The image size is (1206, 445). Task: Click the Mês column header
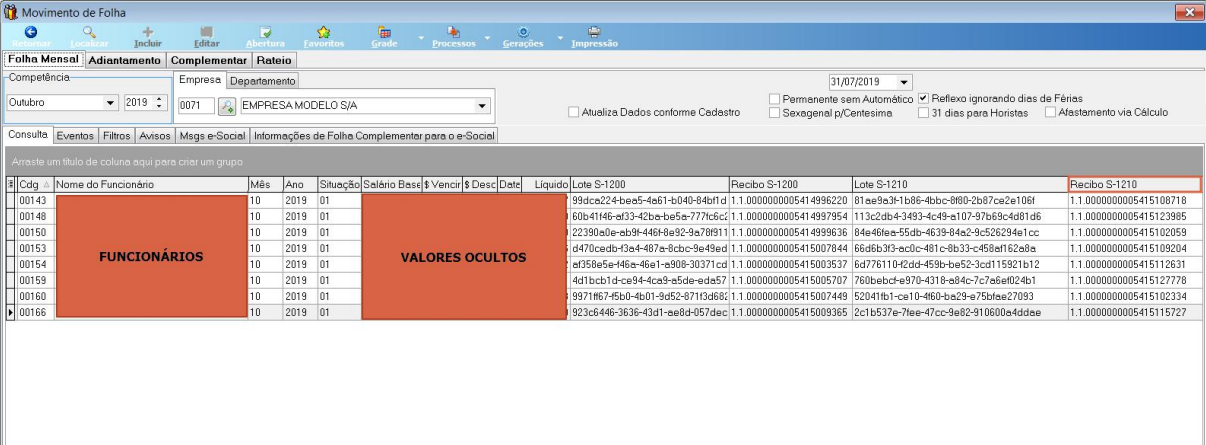265,185
